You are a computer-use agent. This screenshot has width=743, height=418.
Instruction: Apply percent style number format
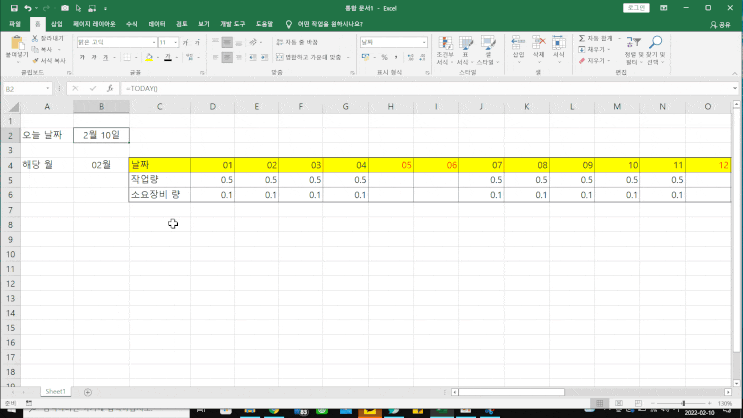(384, 57)
